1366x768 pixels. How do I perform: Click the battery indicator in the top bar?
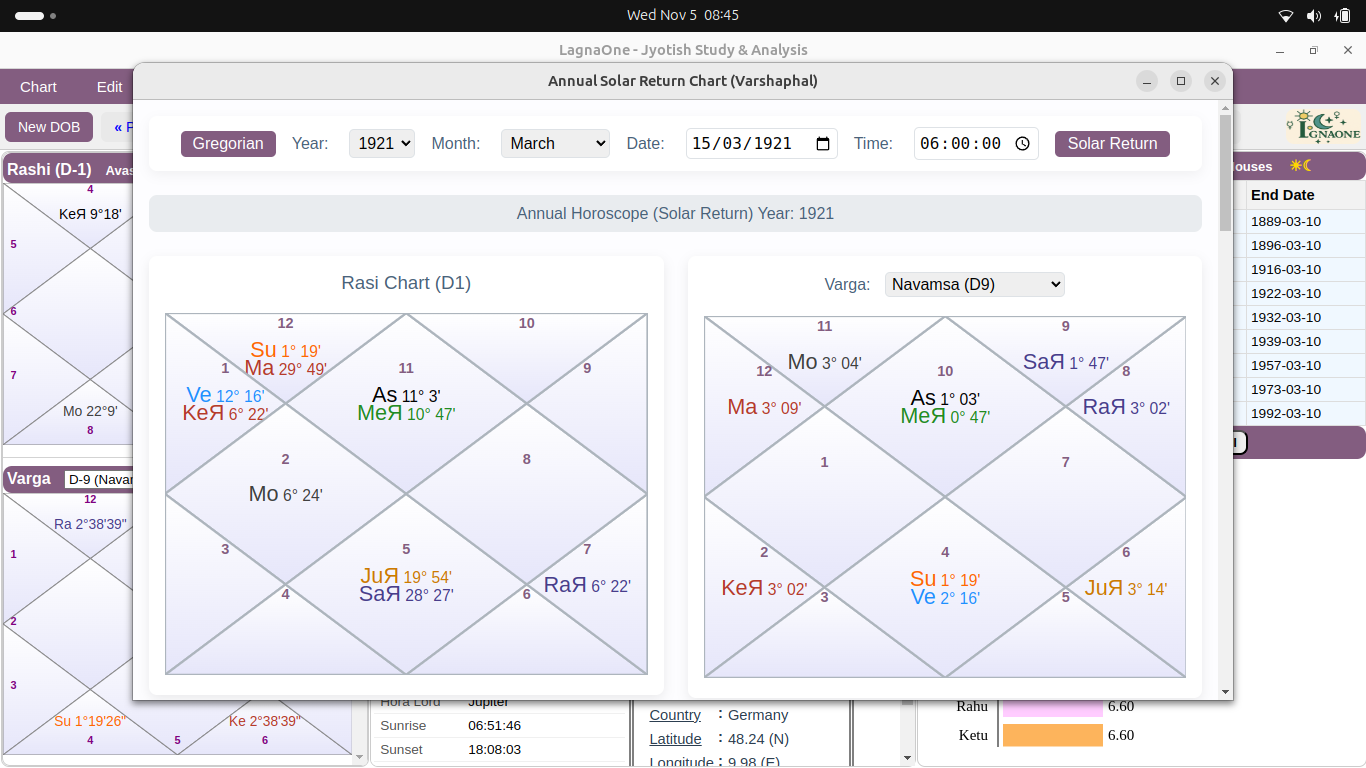1342,15
